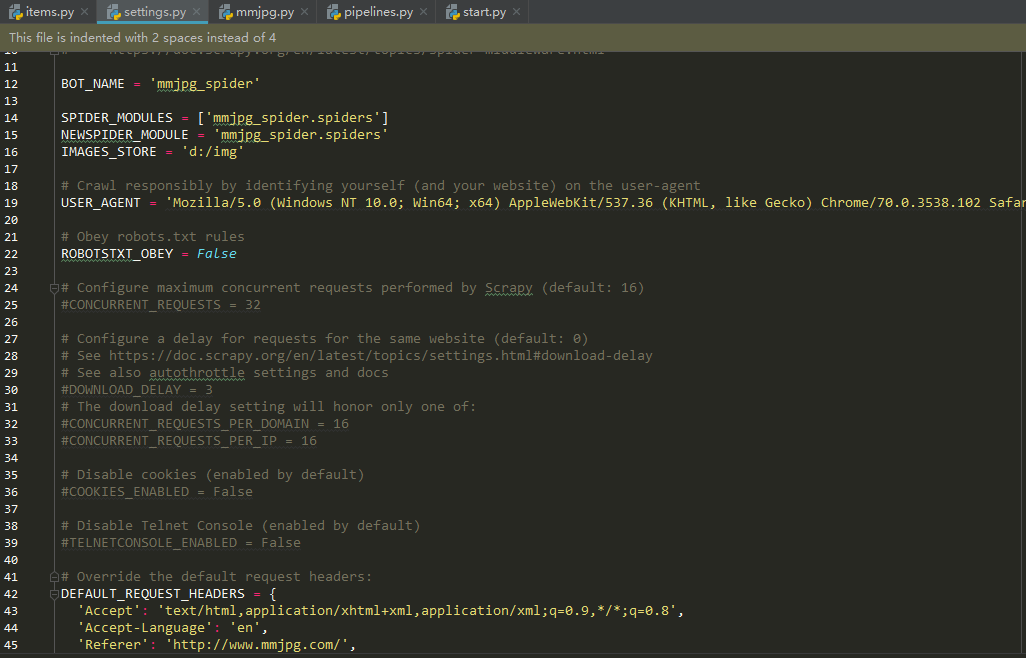Click the #TELNETCONSOLE_ENABLED = False line

coord(181,543)
